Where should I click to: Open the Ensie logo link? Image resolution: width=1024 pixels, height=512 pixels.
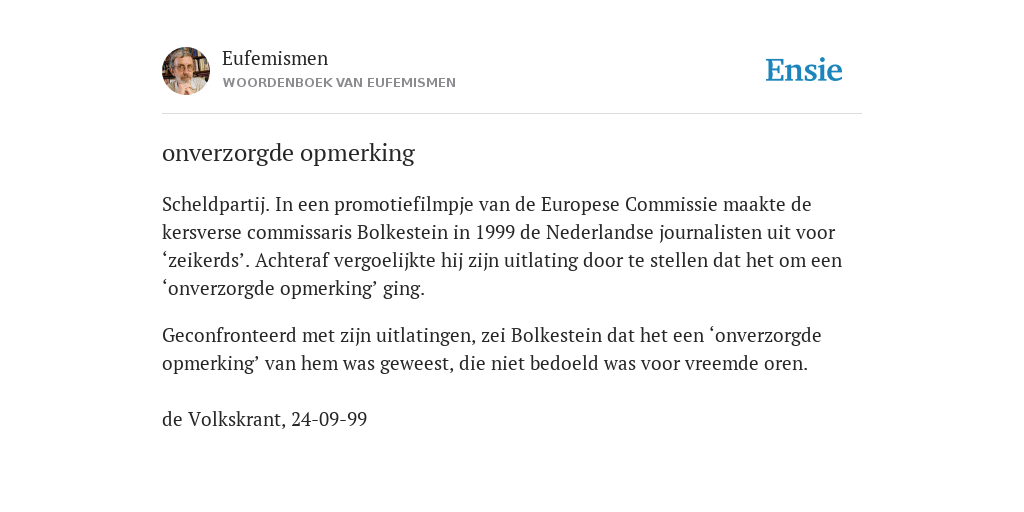(803, 70)
